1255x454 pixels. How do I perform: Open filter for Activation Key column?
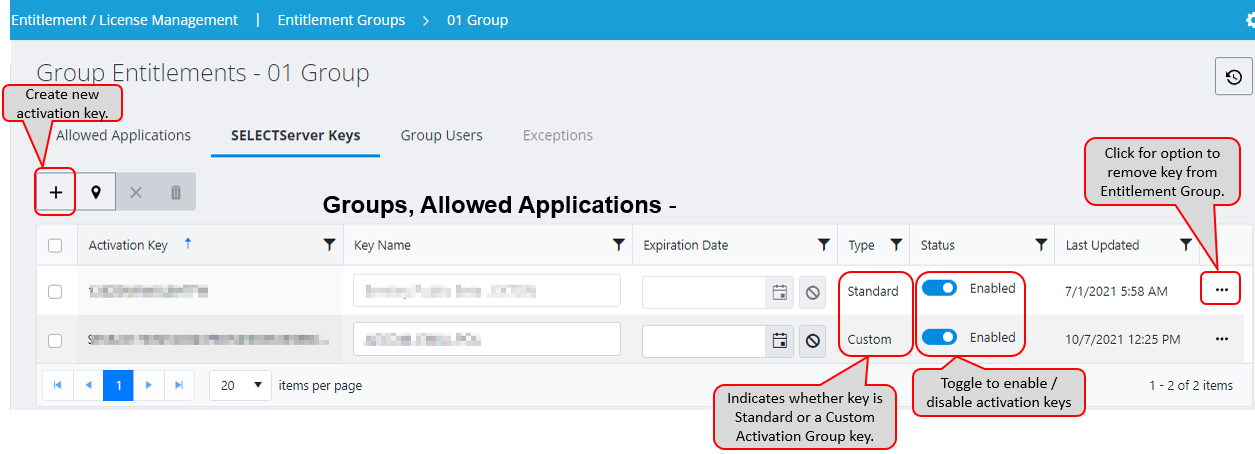[x=329, y=245]
